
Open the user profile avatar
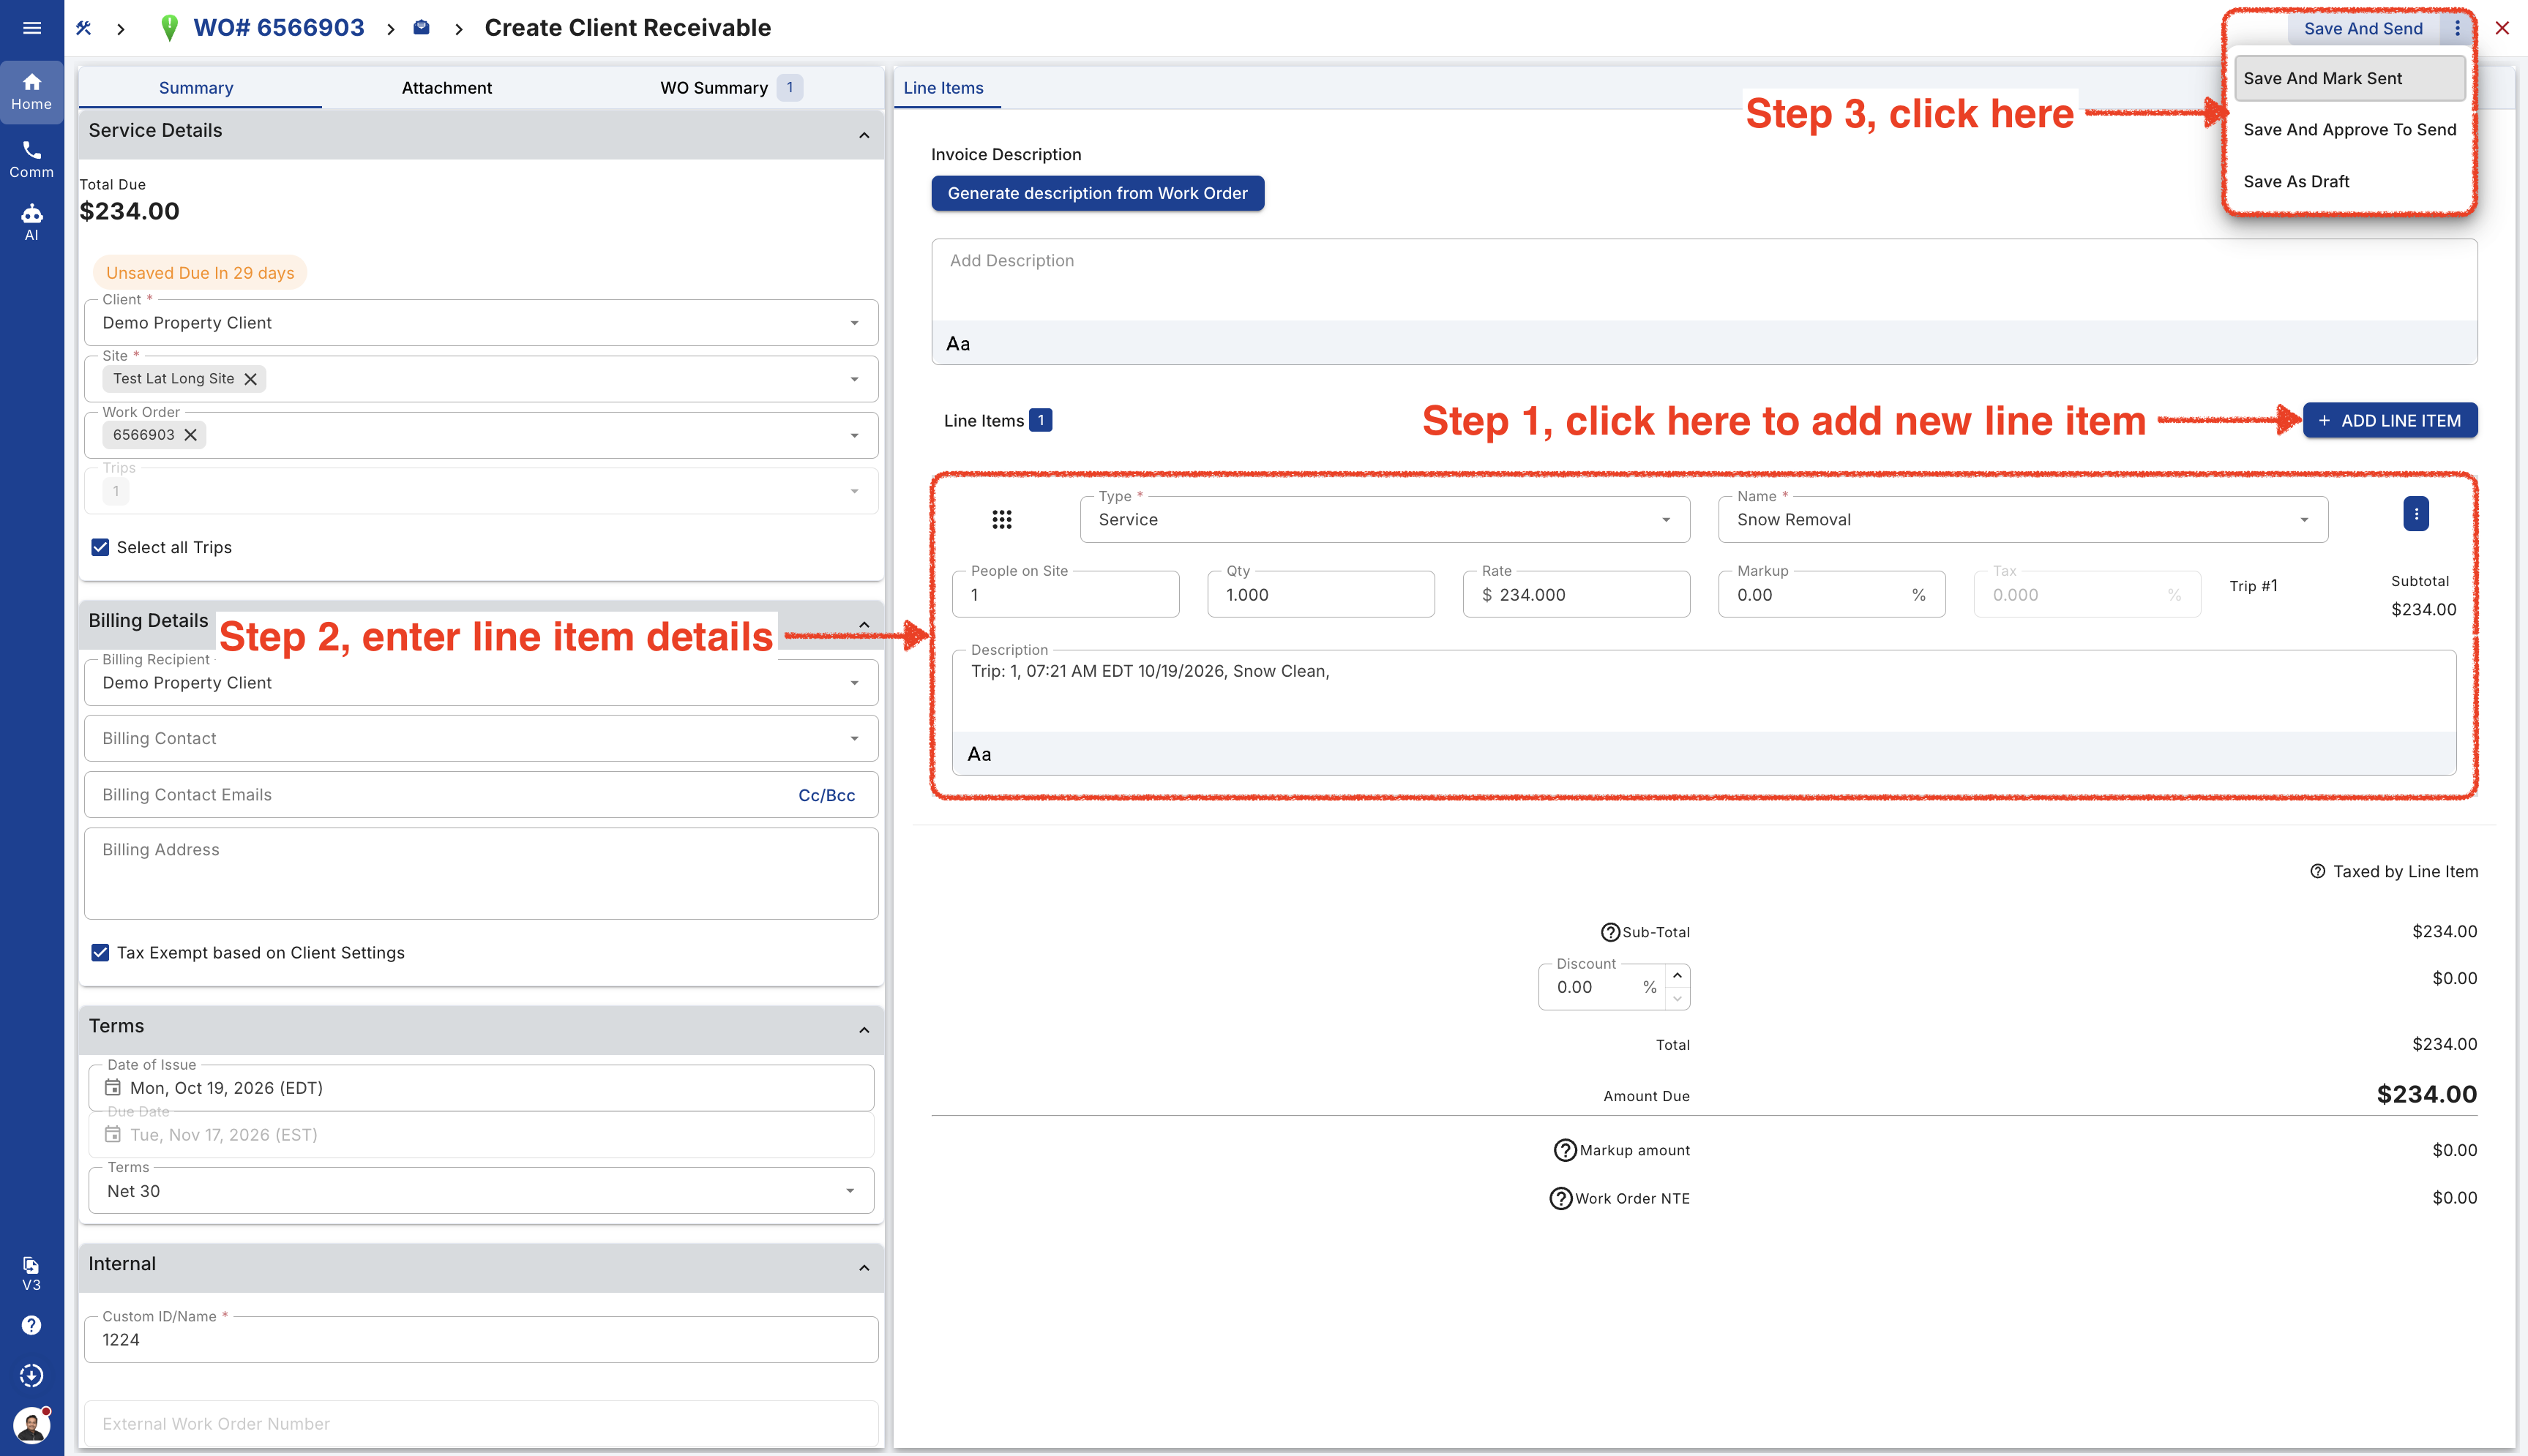32,1424
